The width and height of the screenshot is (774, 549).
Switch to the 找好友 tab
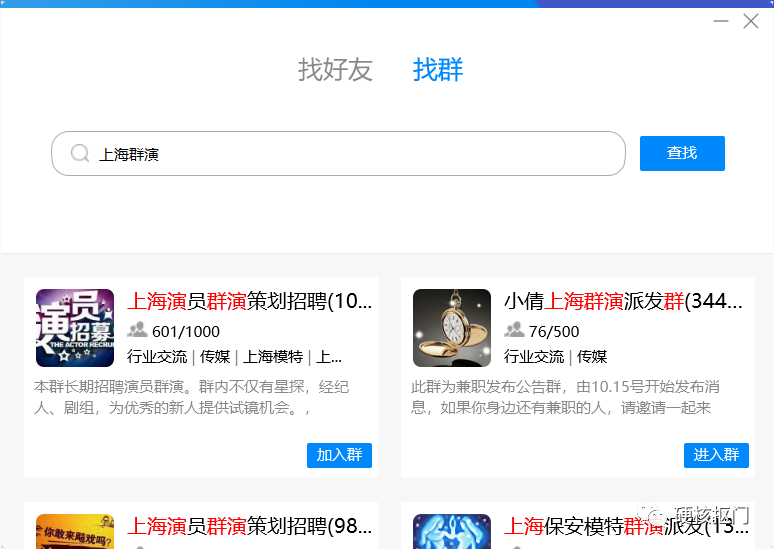pos(335,70)
